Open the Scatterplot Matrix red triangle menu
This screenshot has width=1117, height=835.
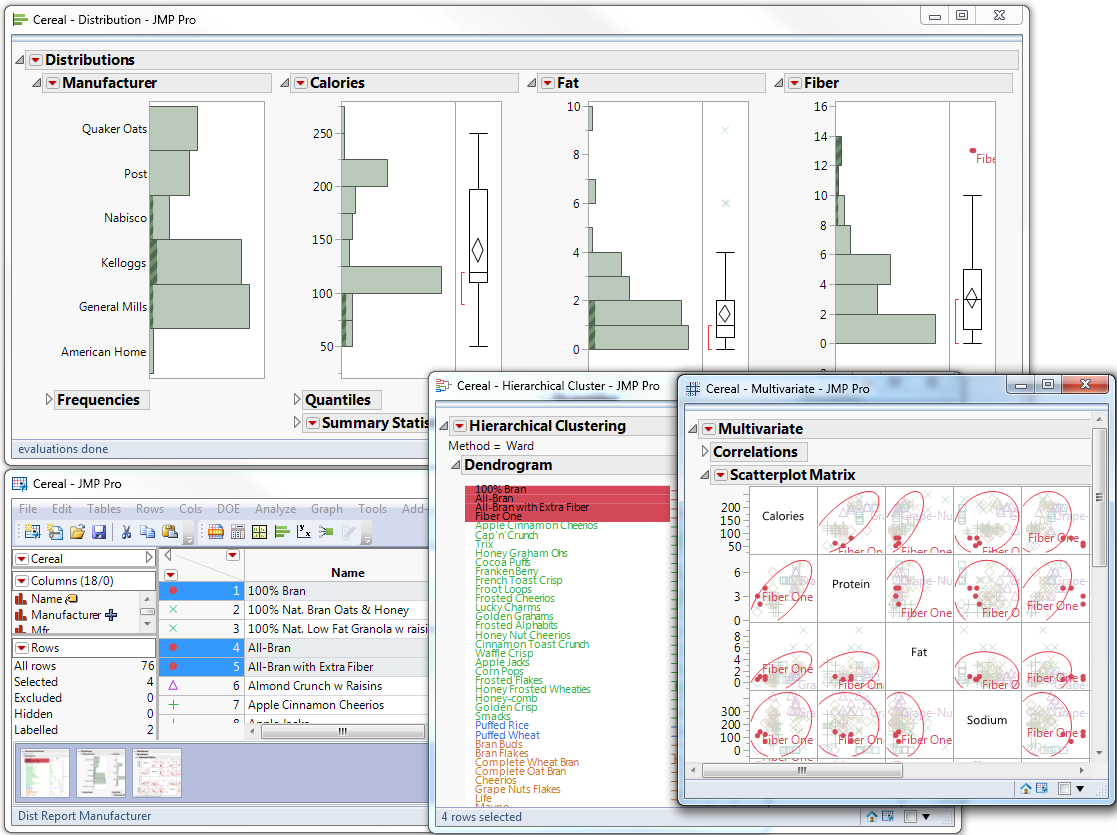click(721, 475)
